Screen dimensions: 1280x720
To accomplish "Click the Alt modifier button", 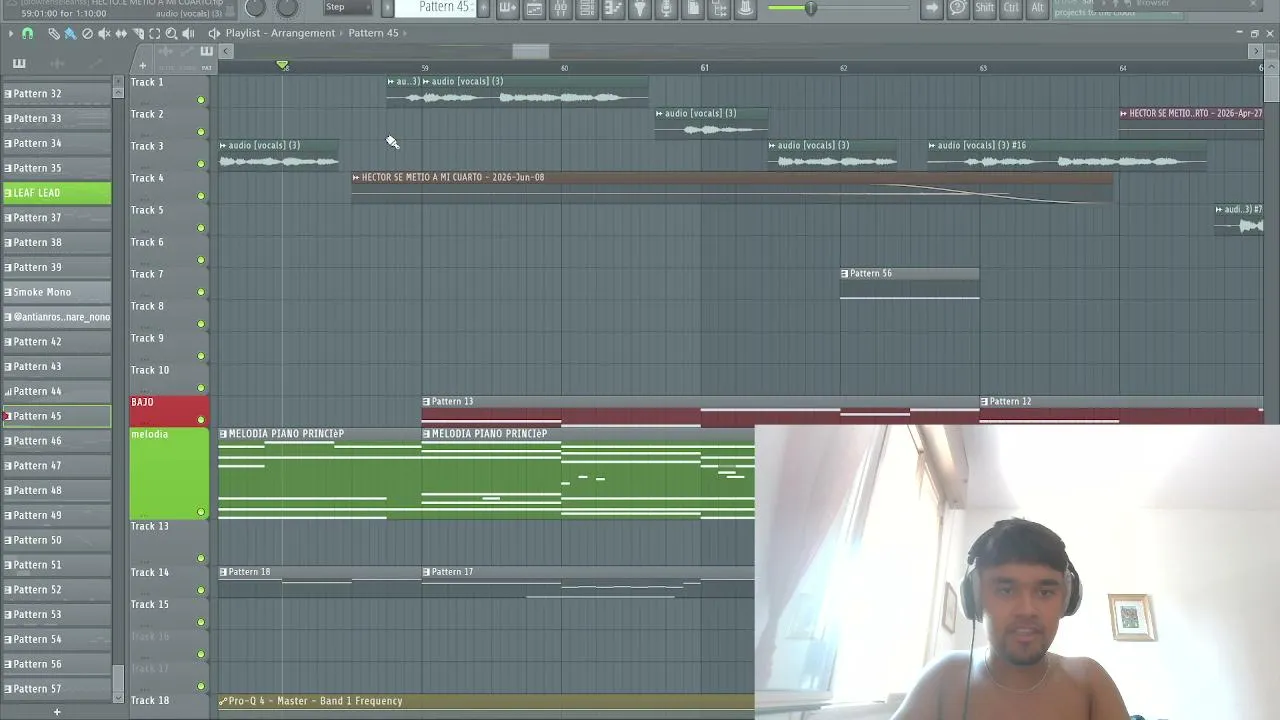I will (x=1037, y=8).
